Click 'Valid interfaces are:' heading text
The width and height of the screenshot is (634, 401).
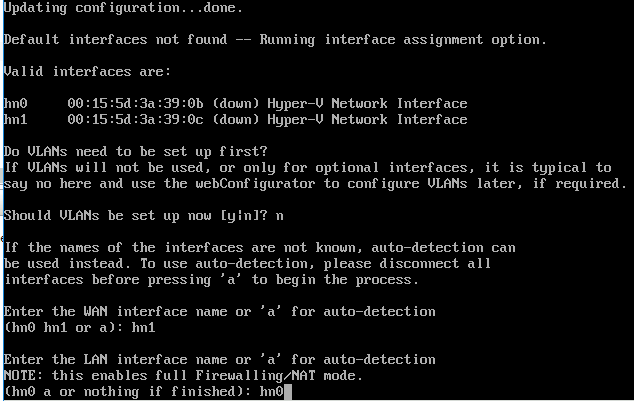click(x=87, y=72)
